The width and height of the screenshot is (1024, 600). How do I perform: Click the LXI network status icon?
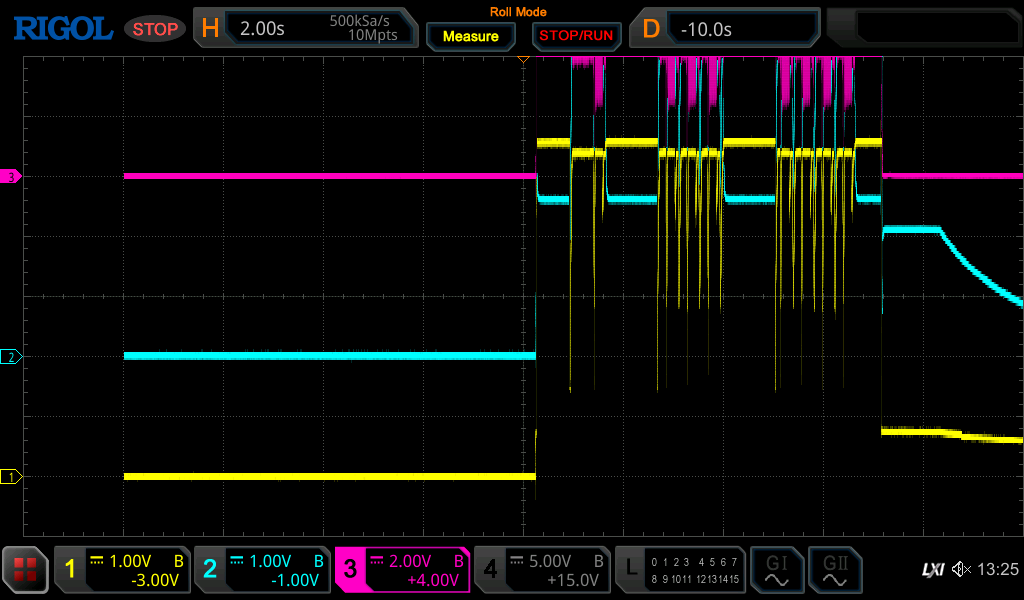tap(933, 570)
